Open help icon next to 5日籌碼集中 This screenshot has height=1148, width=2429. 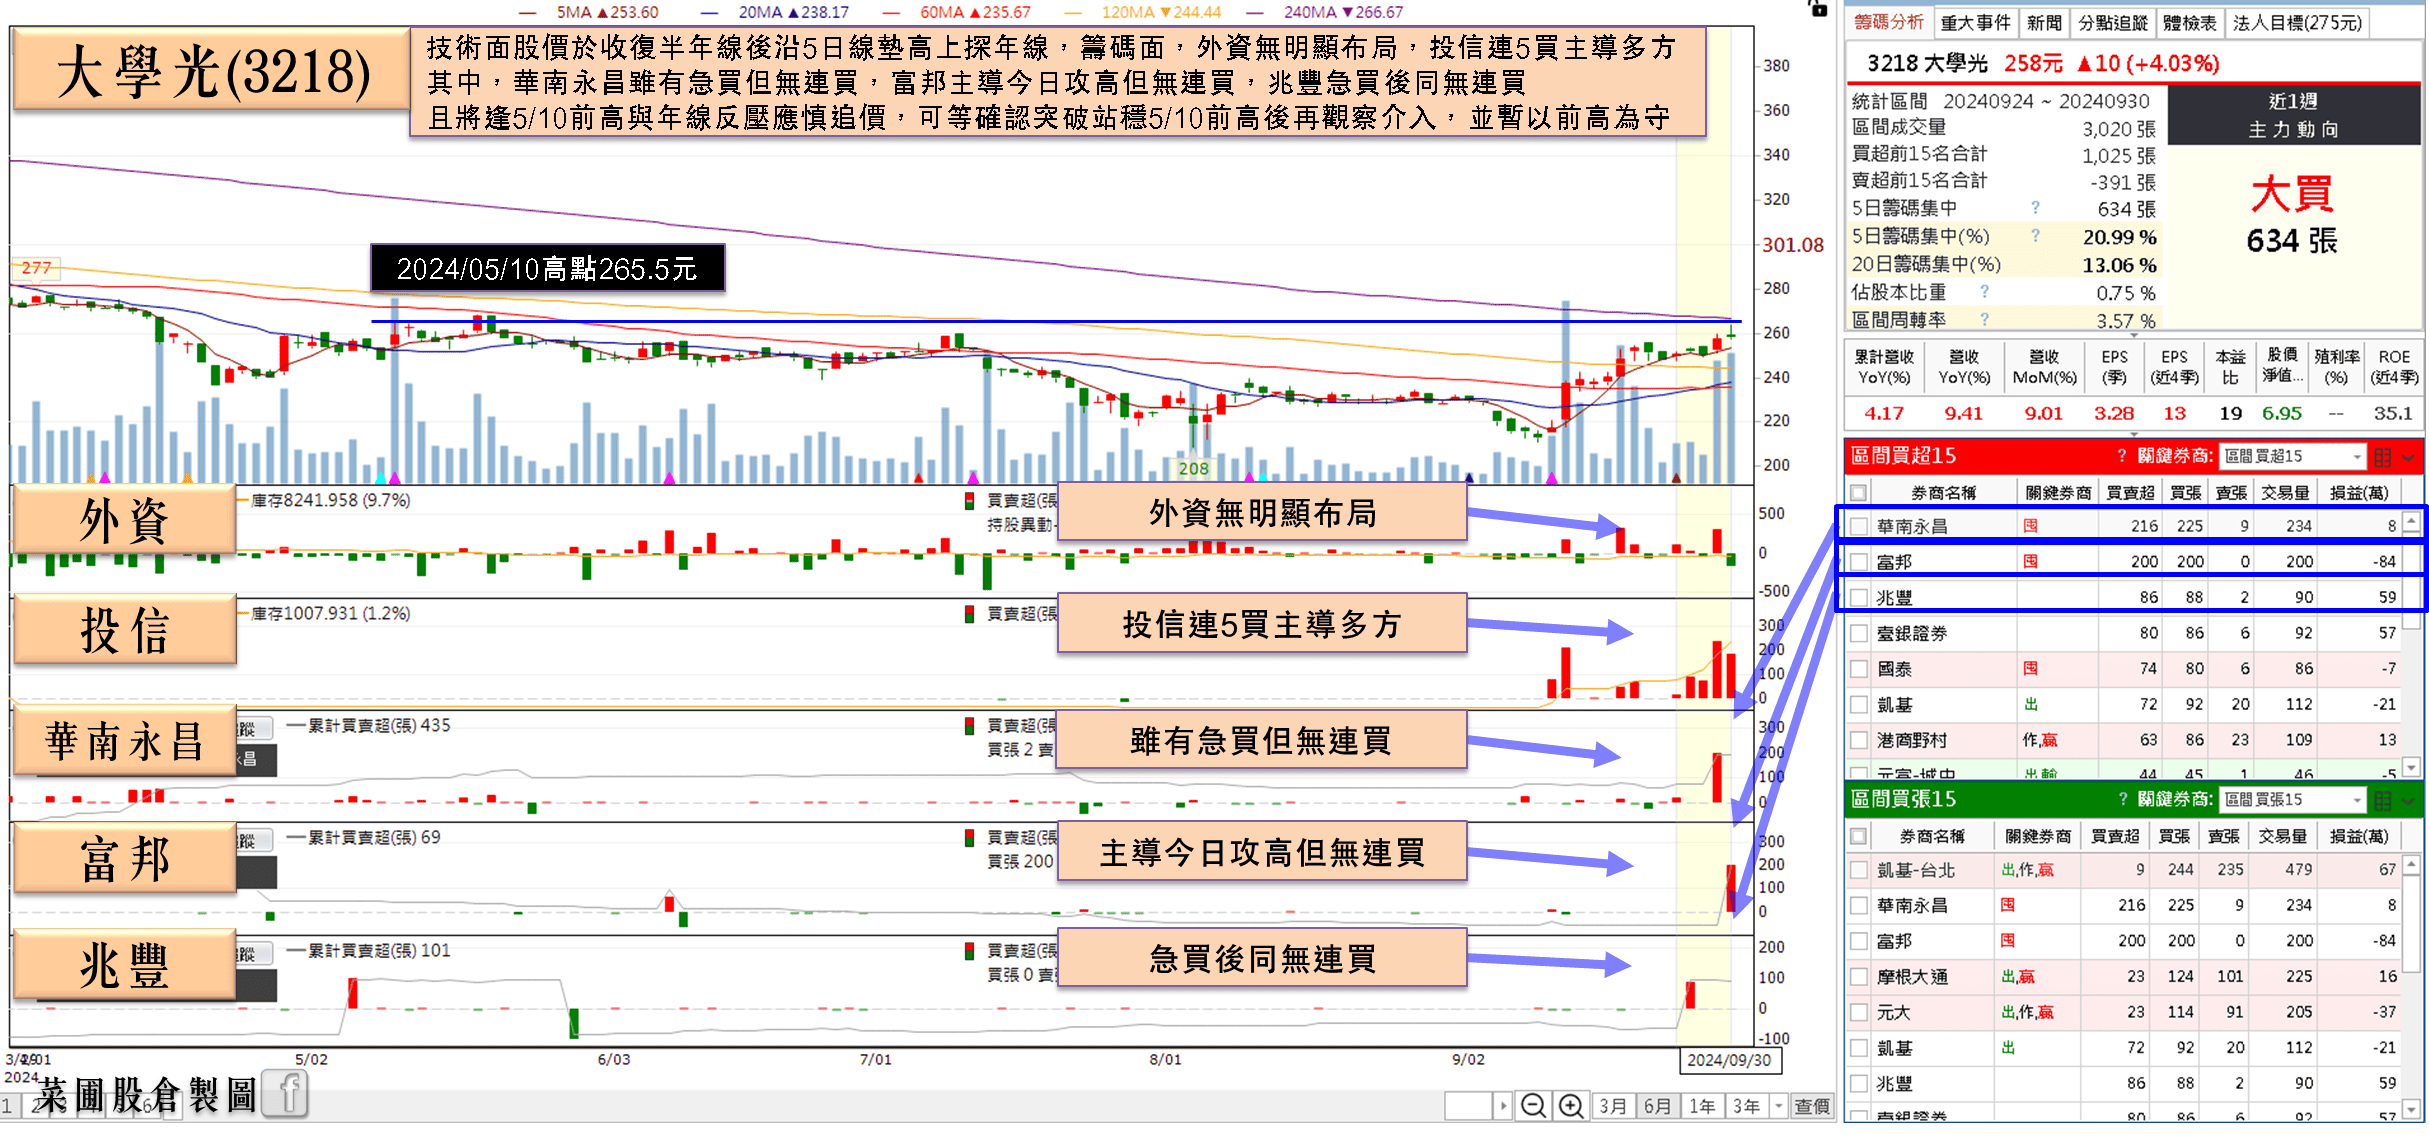(2035, 207)
